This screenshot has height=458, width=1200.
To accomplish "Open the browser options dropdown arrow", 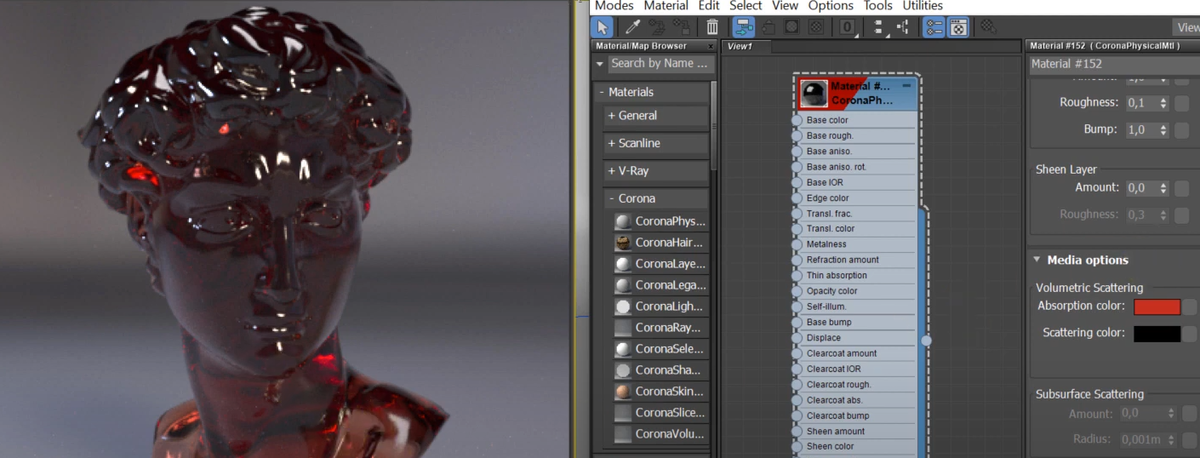I will coord(600,63).
